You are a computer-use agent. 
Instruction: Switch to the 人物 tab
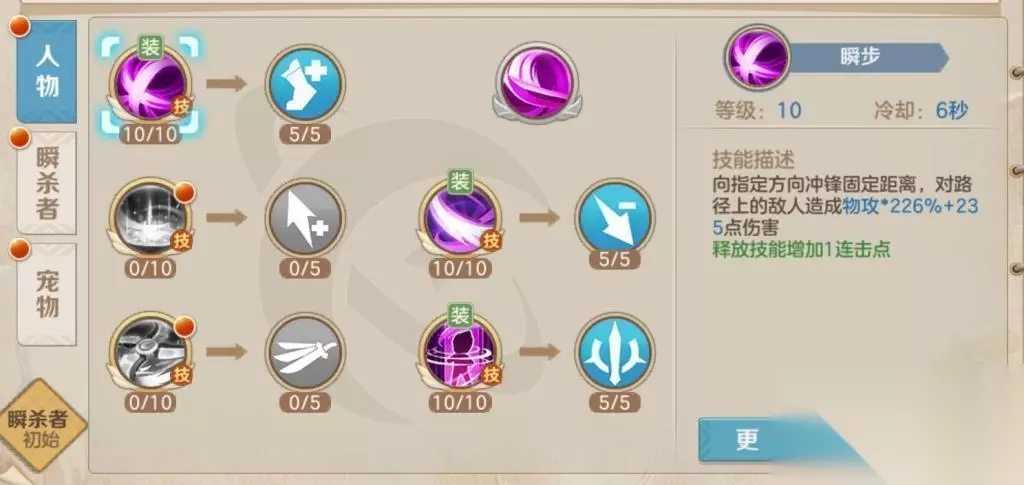coord(46,71)
